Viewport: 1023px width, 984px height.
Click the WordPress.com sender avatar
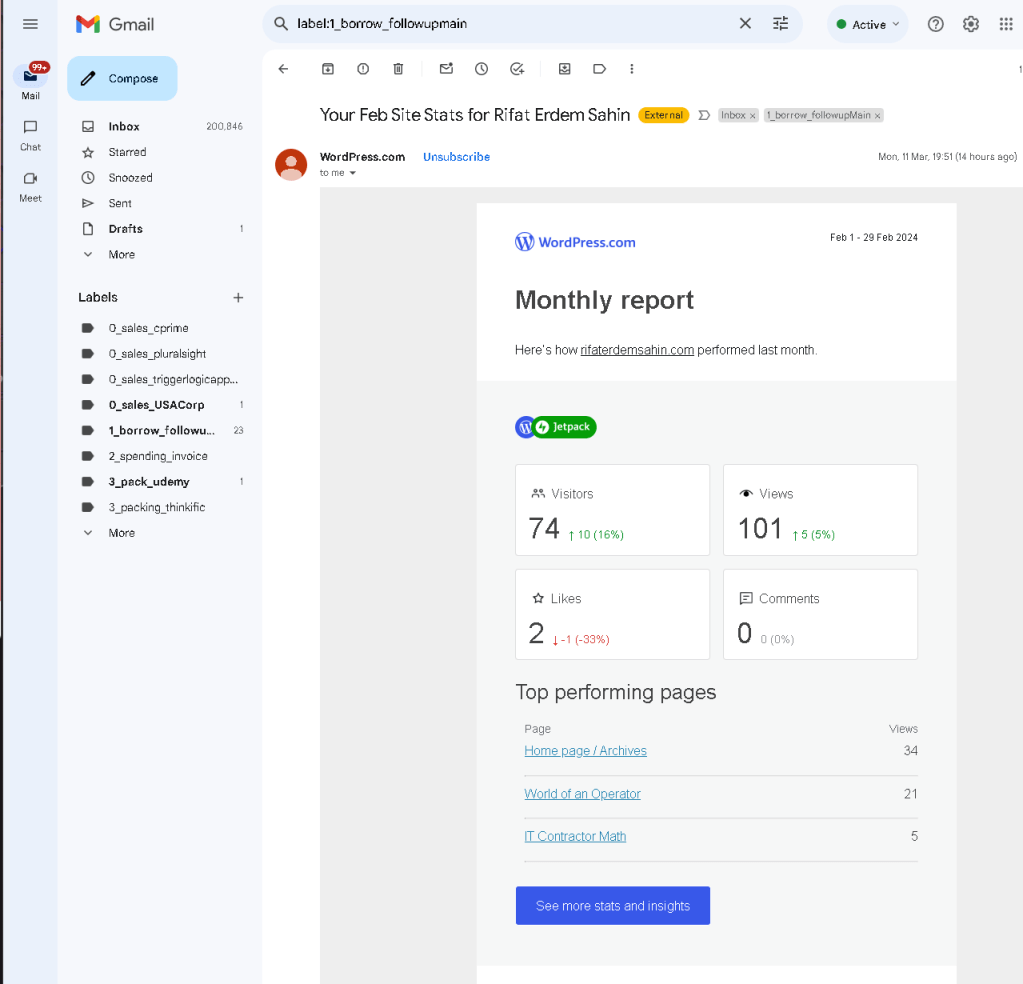coord(291,164)
